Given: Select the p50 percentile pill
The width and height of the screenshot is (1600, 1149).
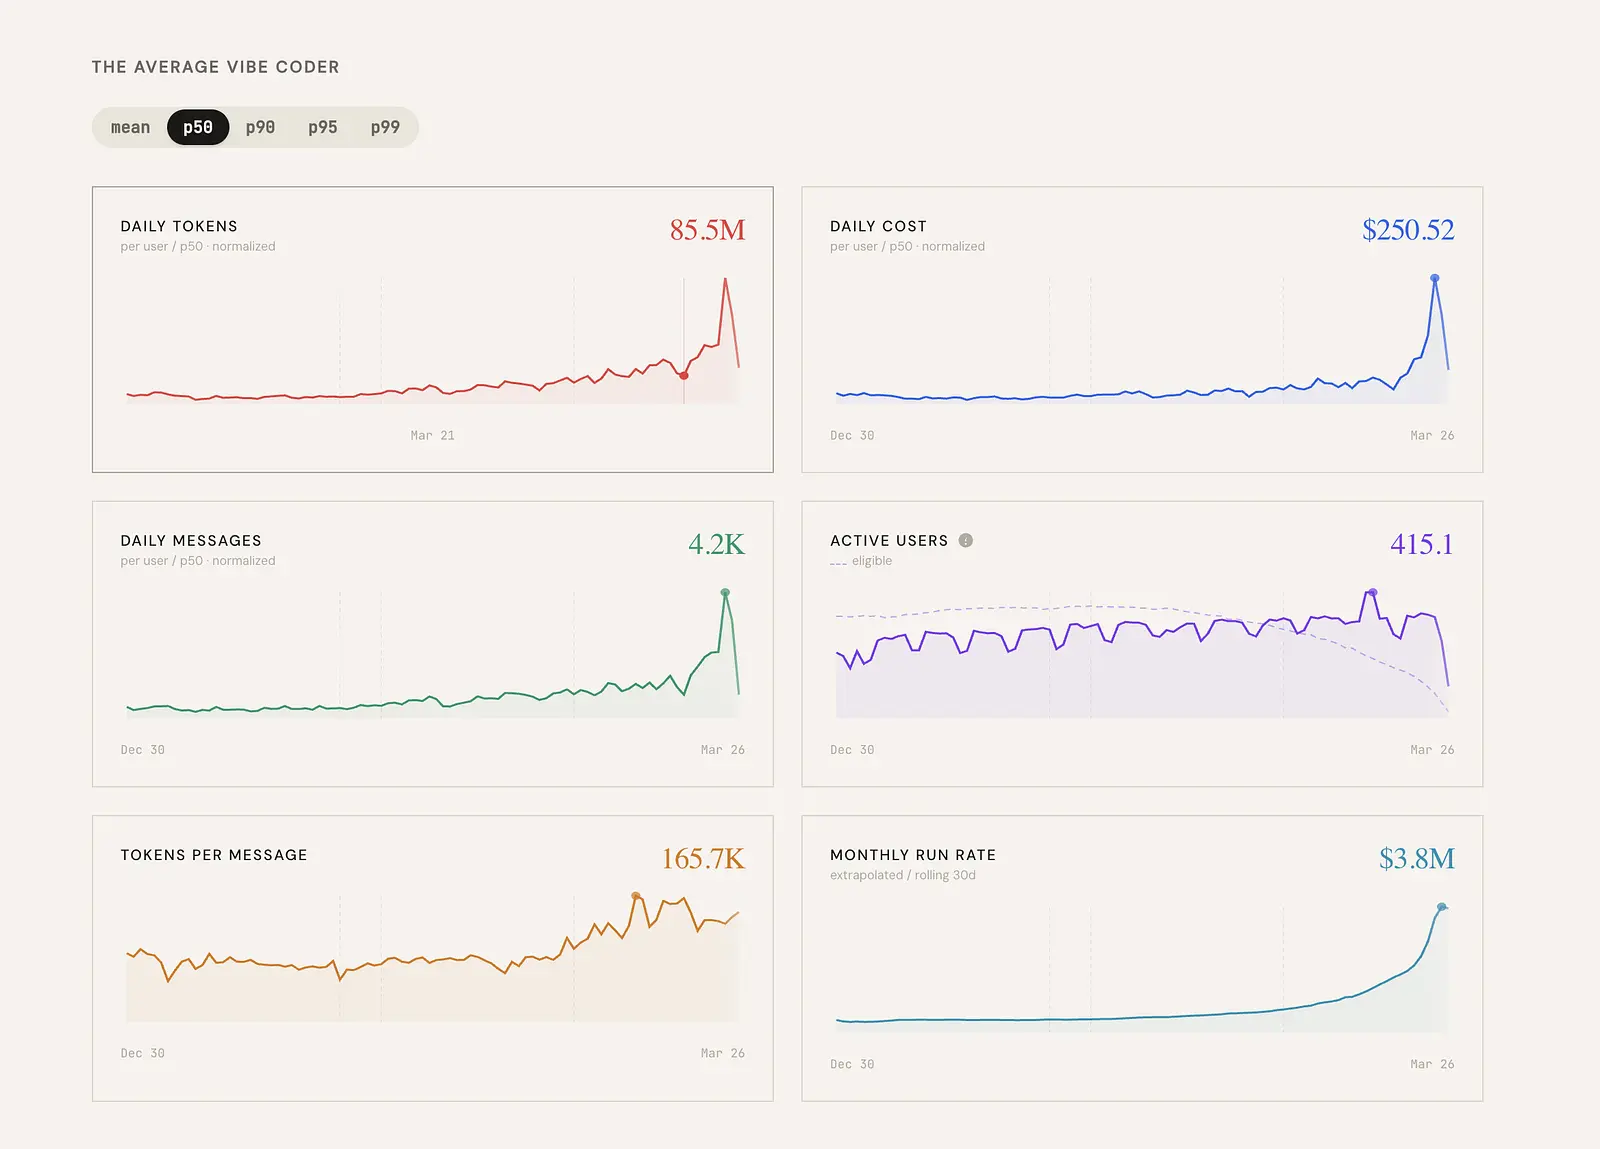Looking at the screenshot, I should point(198,127).
